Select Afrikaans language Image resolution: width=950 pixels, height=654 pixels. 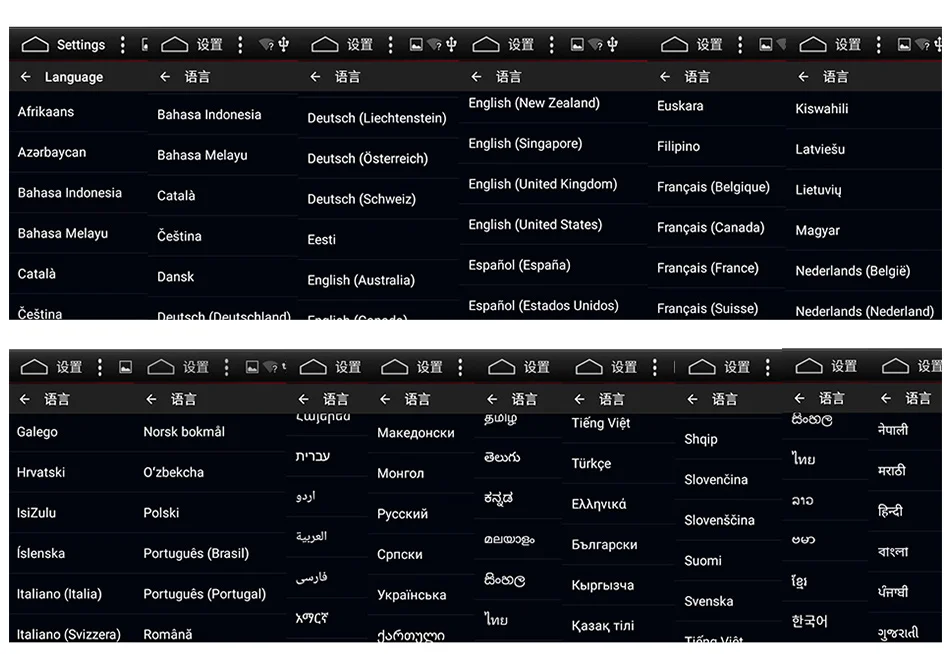(x=46, y=112)
